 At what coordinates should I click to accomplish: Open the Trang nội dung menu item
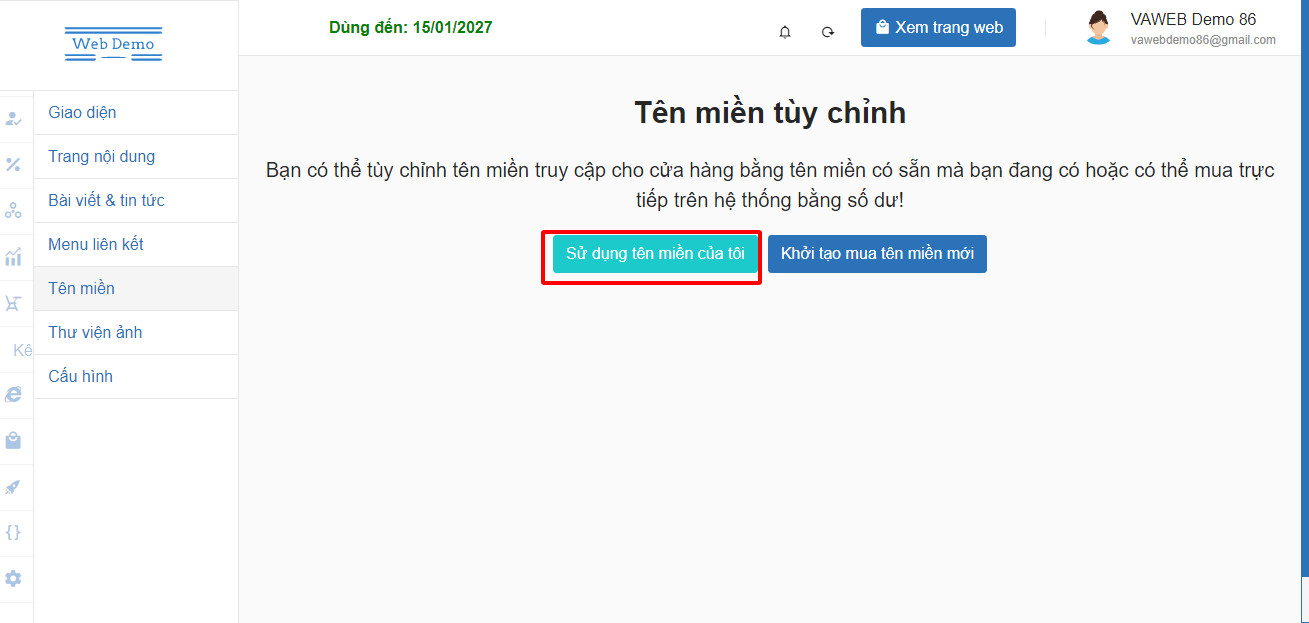[x=101, y=156]
